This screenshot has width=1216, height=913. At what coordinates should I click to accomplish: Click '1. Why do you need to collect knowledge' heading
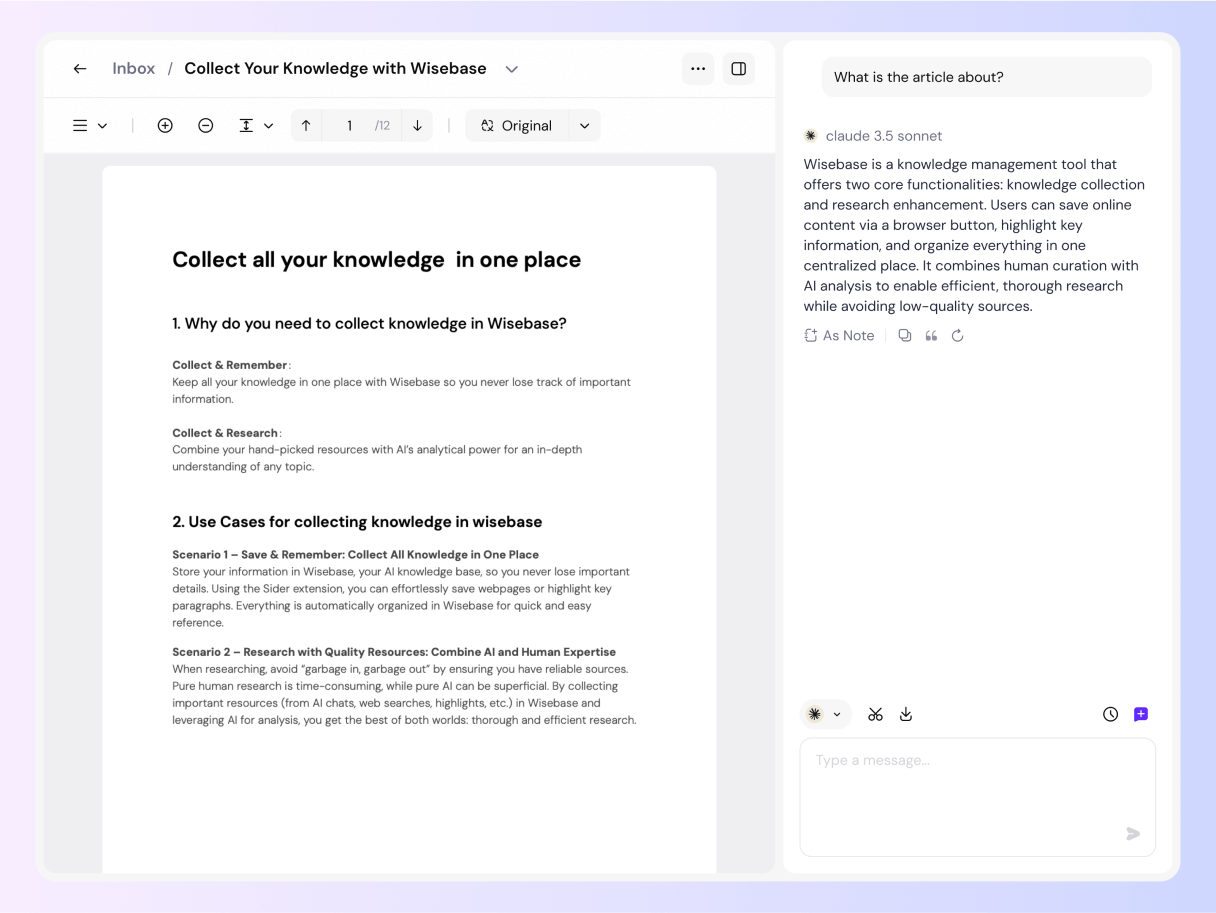(x=369, y=324)
